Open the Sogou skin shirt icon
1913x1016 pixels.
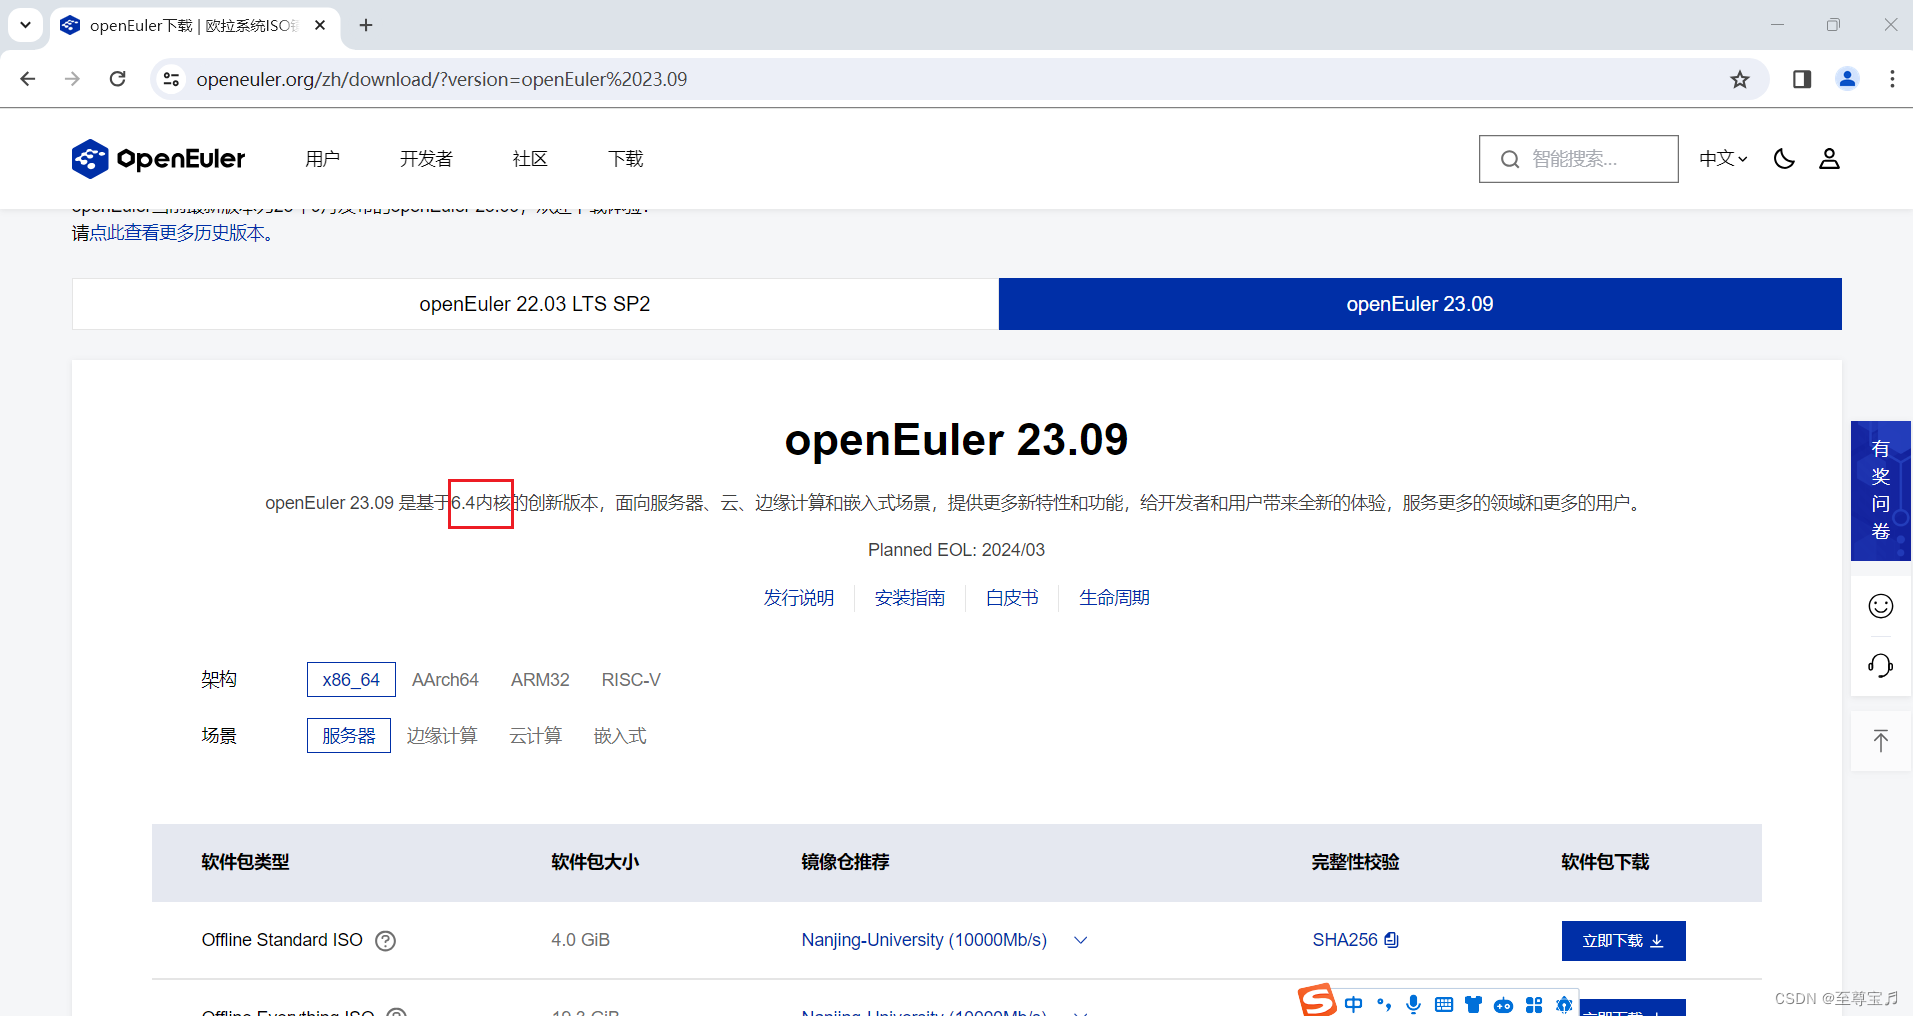click(x=1473, y=1004)
